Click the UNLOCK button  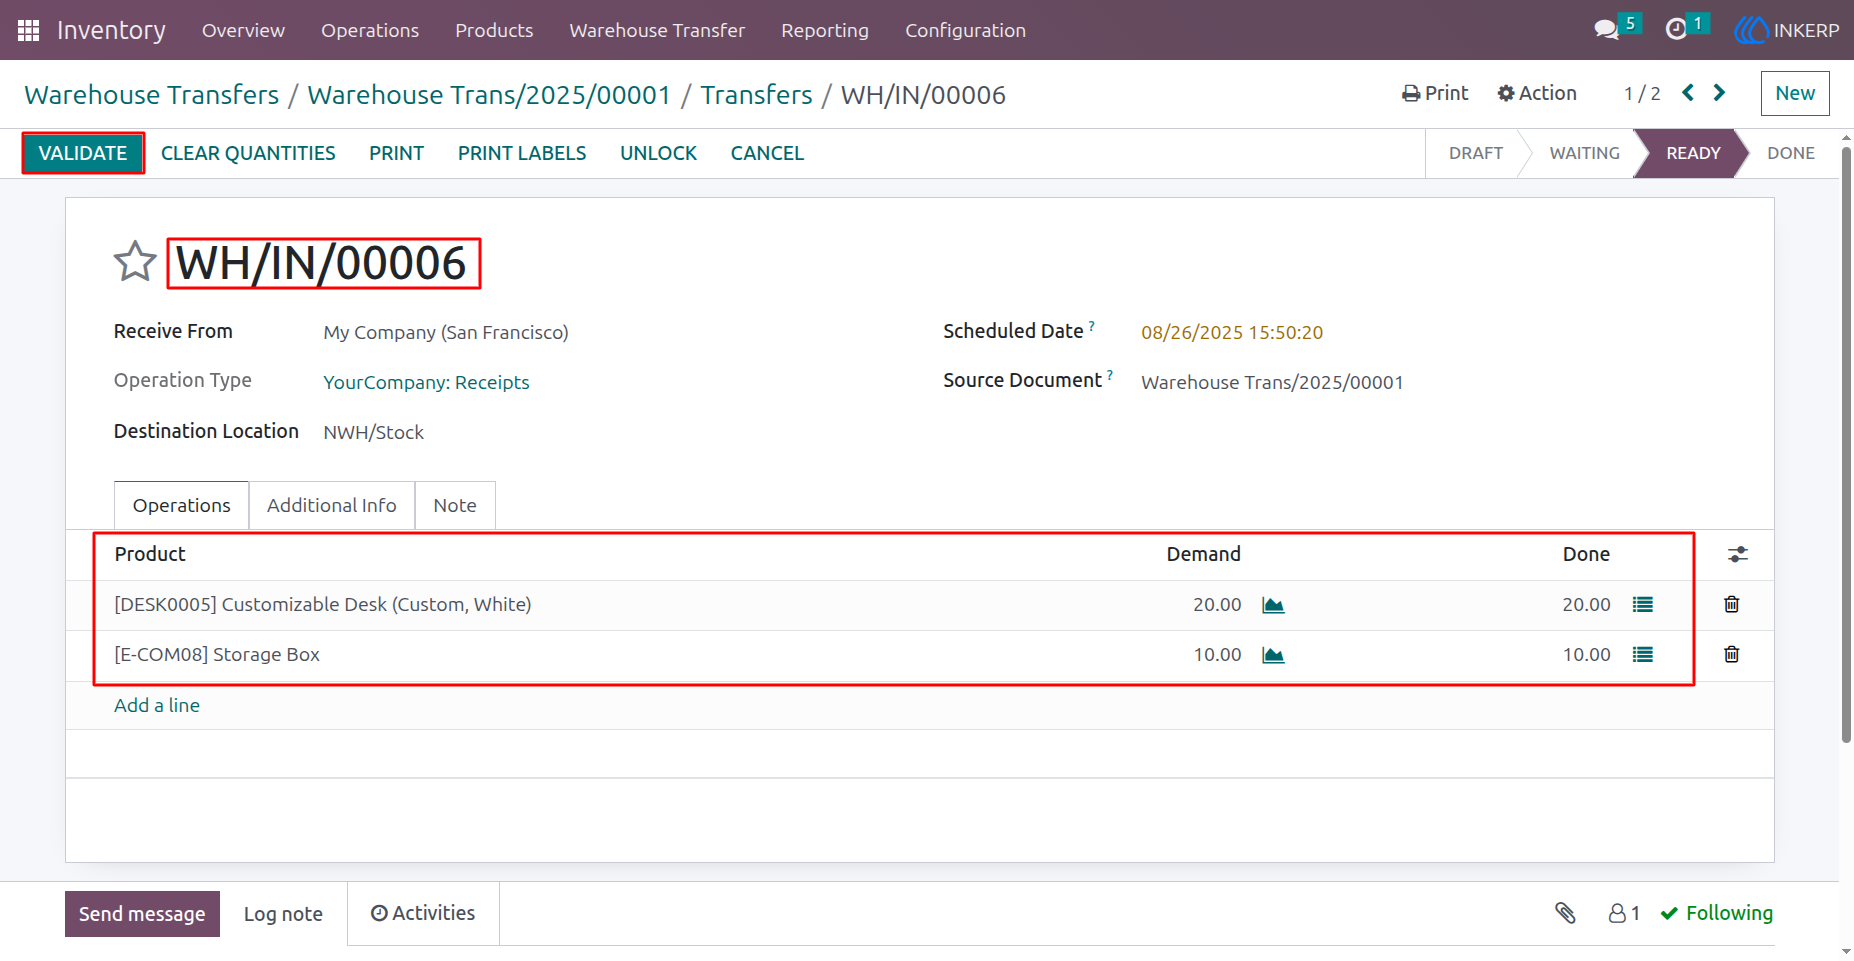pyautogui.click(x=658, y=153)
